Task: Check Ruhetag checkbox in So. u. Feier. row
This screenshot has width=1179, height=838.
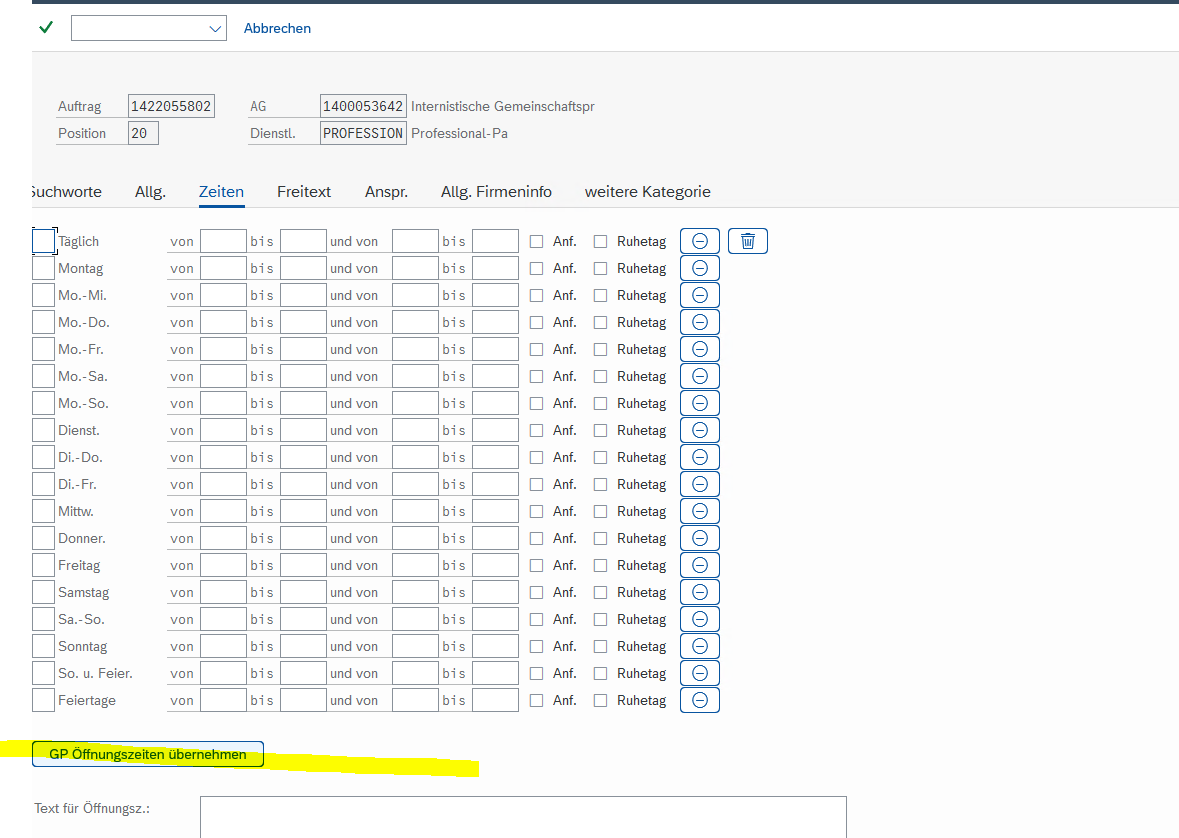Action: click(x=600, y=673)
